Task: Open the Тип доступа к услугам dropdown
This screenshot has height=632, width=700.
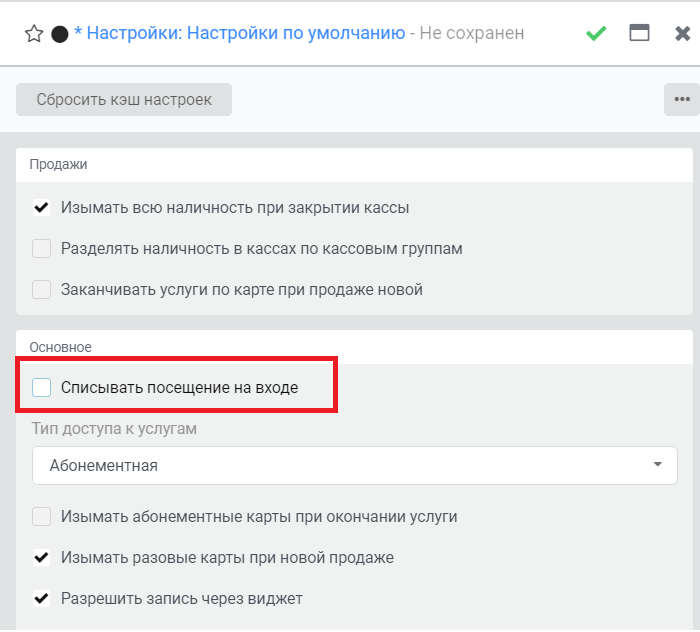Action: click(354, 465)
